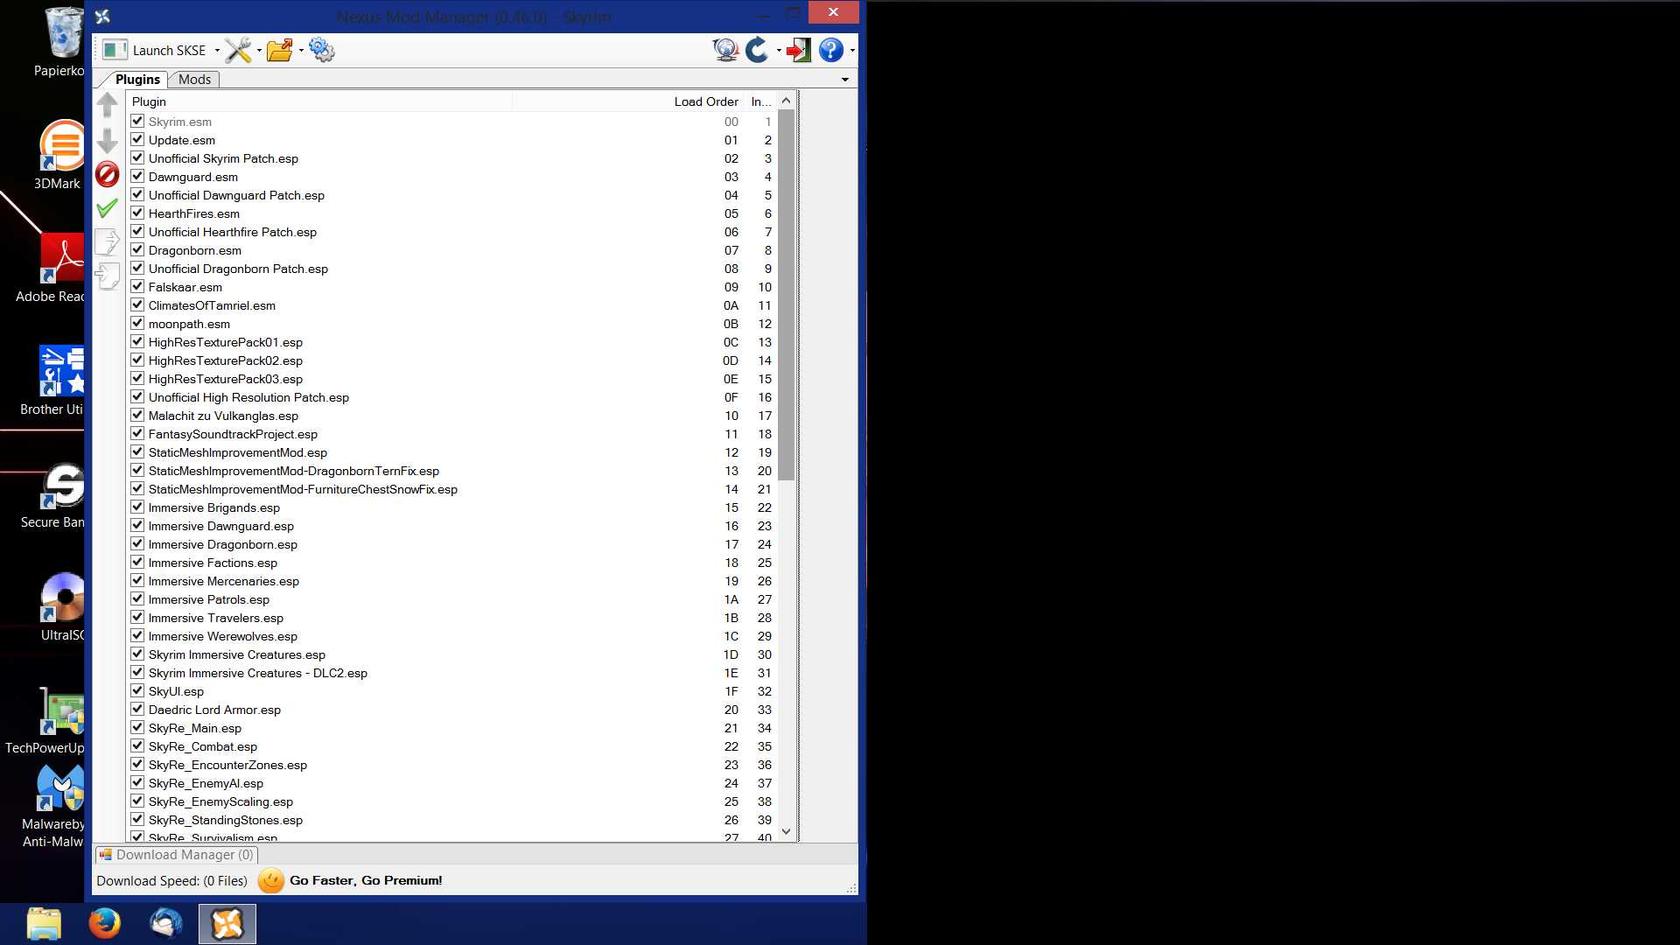Image resolution: width=1680 pixels, height=945 pixels.
Task: Sort by the Plugin column header
Action: pos(319,101)
